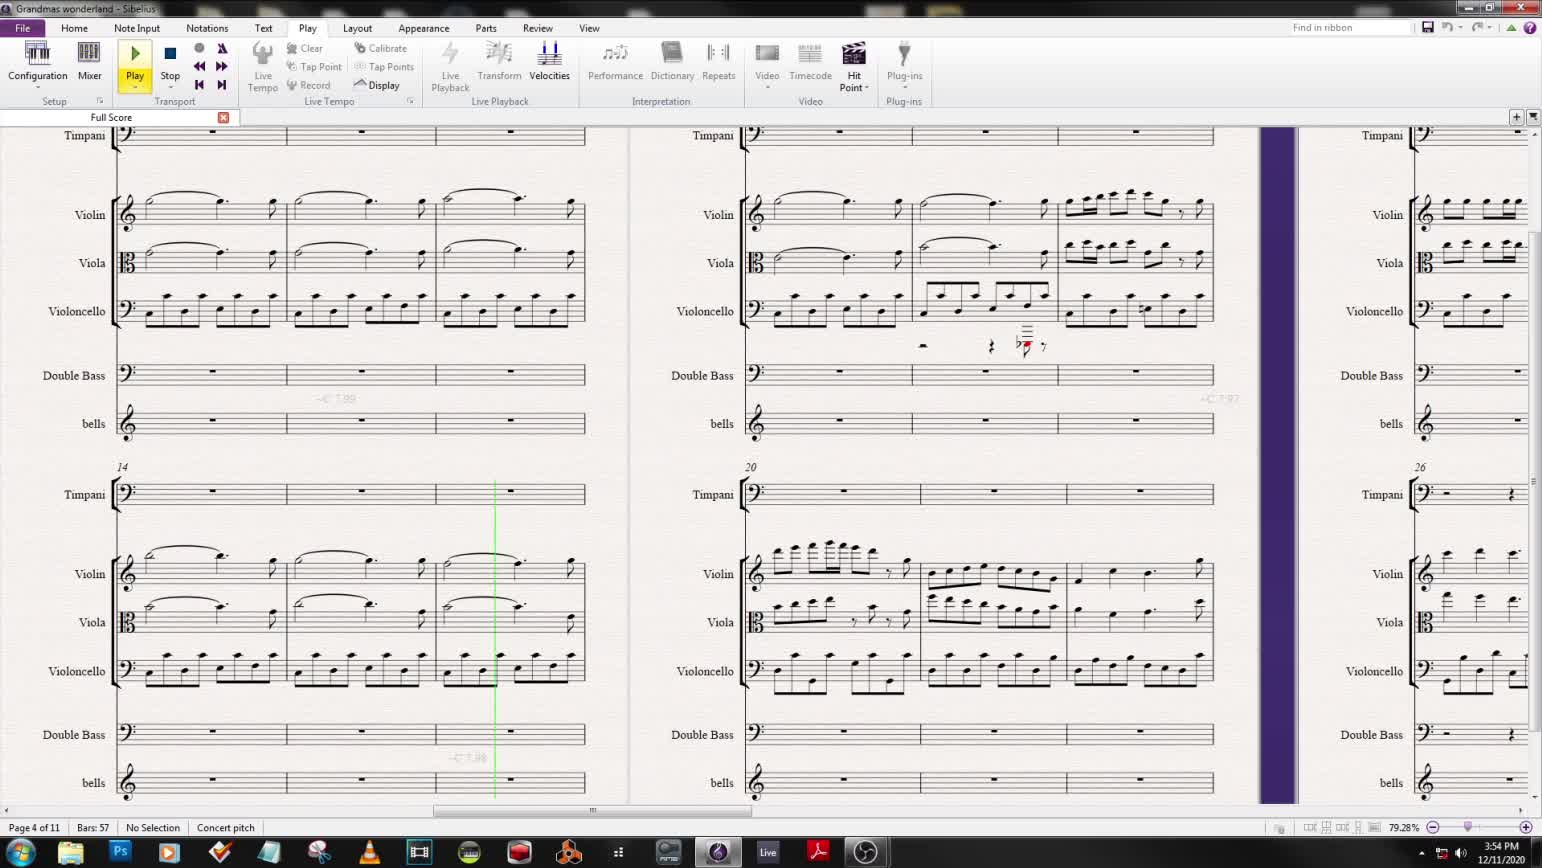Screen dimensions: 1542x868
Task: Click the zoom slider handle
Action: tap(1468, 827)
